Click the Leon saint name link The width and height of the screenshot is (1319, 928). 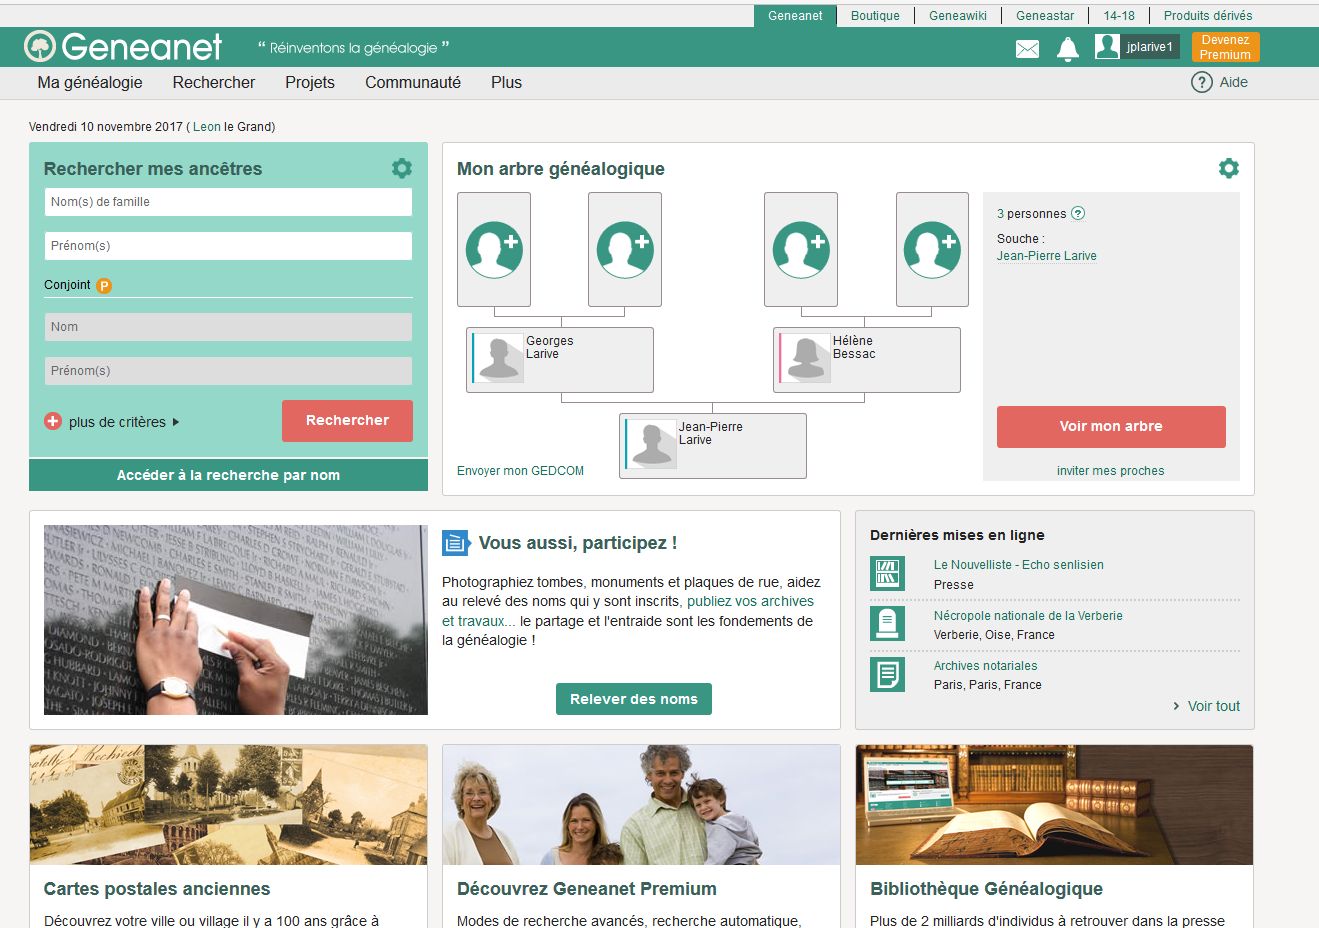[207, 127]
